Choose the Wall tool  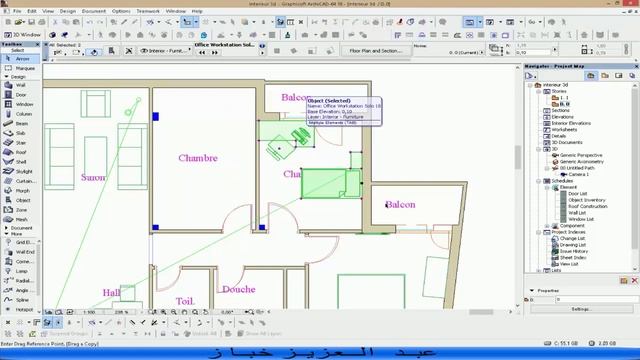[x=20, y=85]
